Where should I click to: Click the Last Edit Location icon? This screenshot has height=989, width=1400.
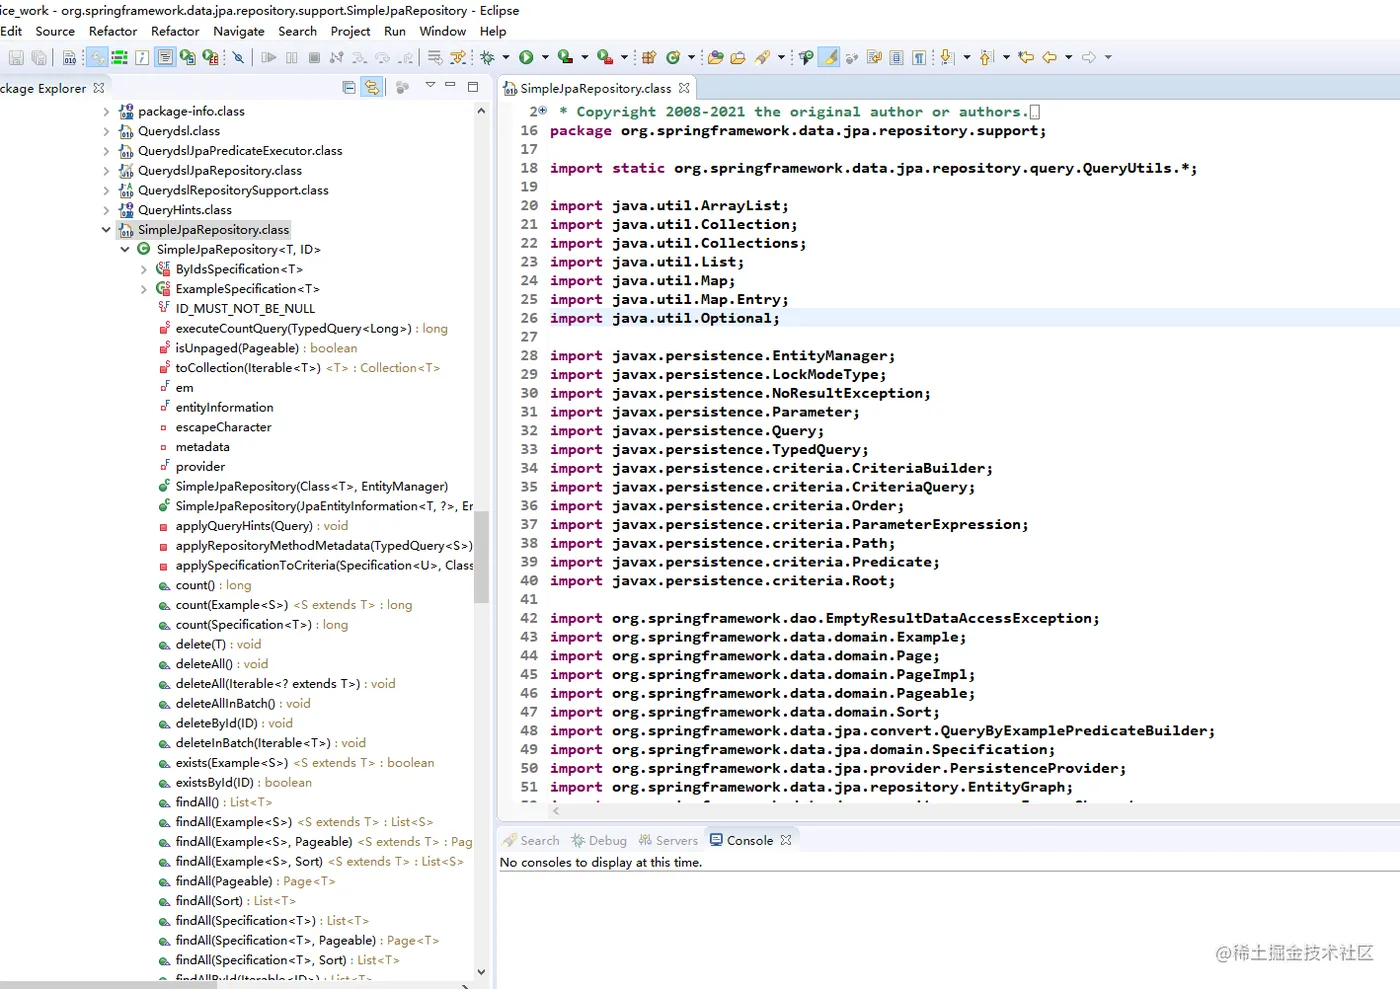coord(1026,57)
